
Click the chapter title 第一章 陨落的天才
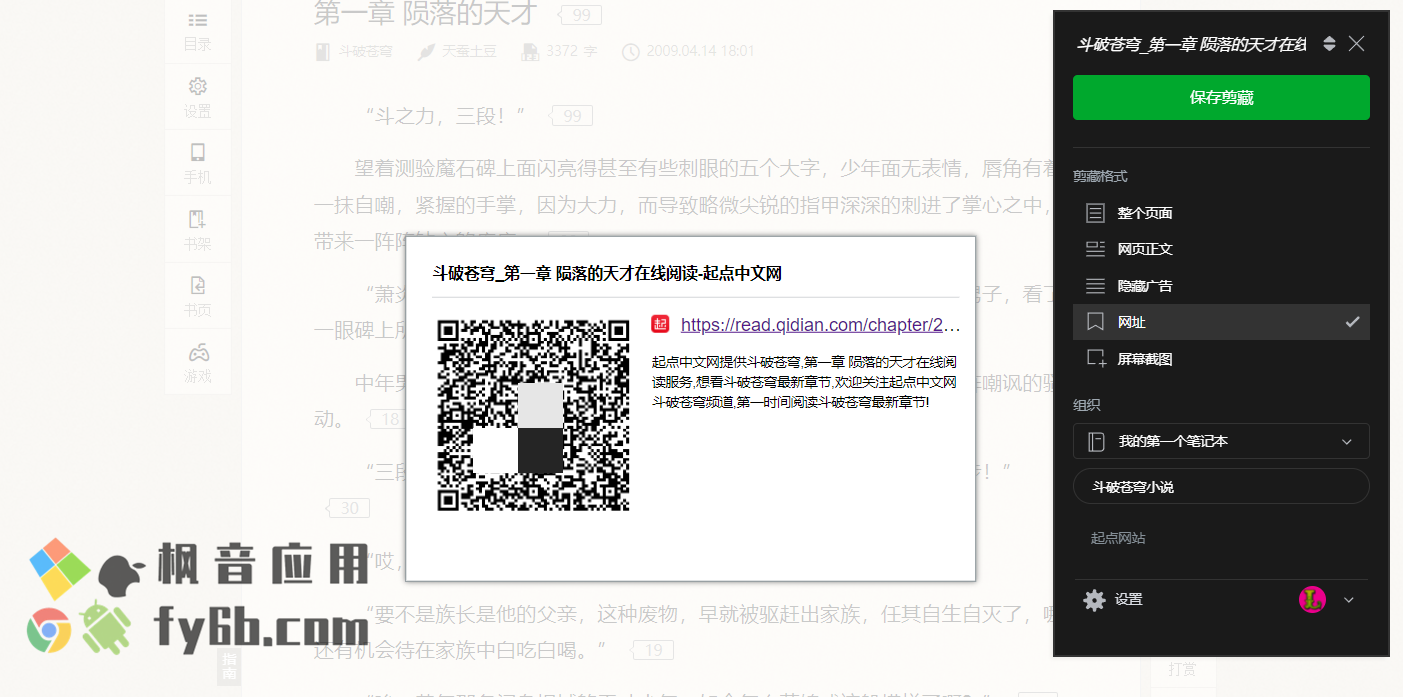(x=425, y=14)
